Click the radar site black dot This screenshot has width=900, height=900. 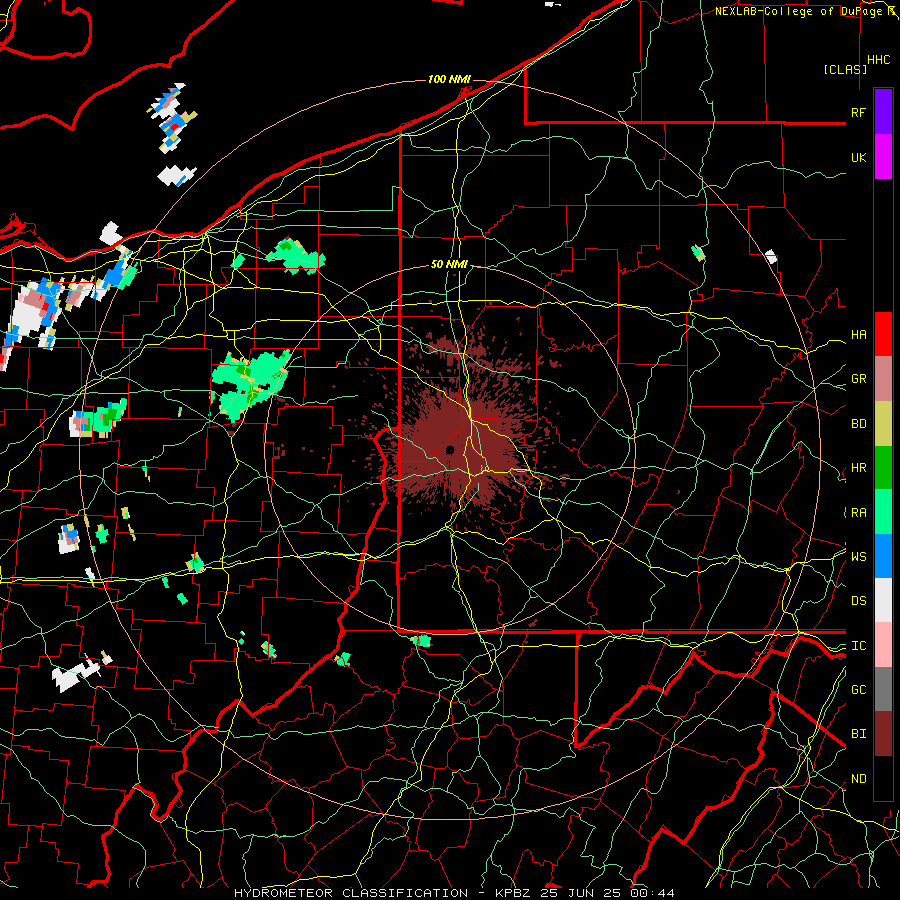[450, 449]
